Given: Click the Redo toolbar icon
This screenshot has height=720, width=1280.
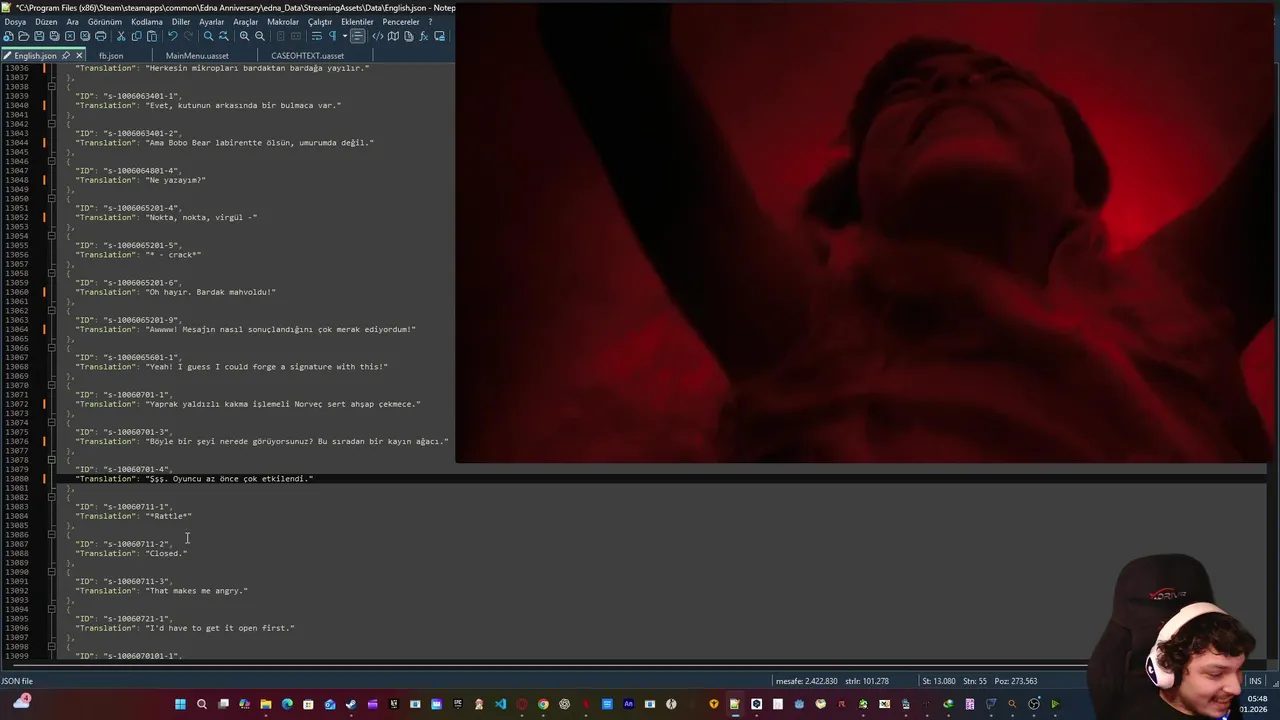Looking at the screenshot, I should pos(188,36).
